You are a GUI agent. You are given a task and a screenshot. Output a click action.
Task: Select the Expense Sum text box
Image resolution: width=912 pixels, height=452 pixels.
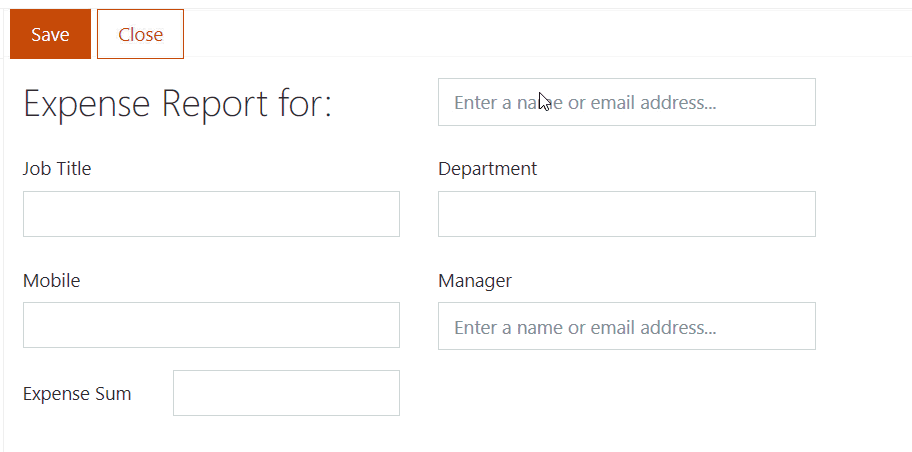pos(286,393)
